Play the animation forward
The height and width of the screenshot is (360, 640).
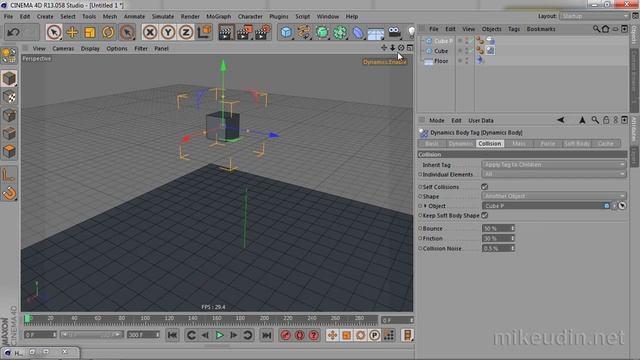[x=219, y=335]
